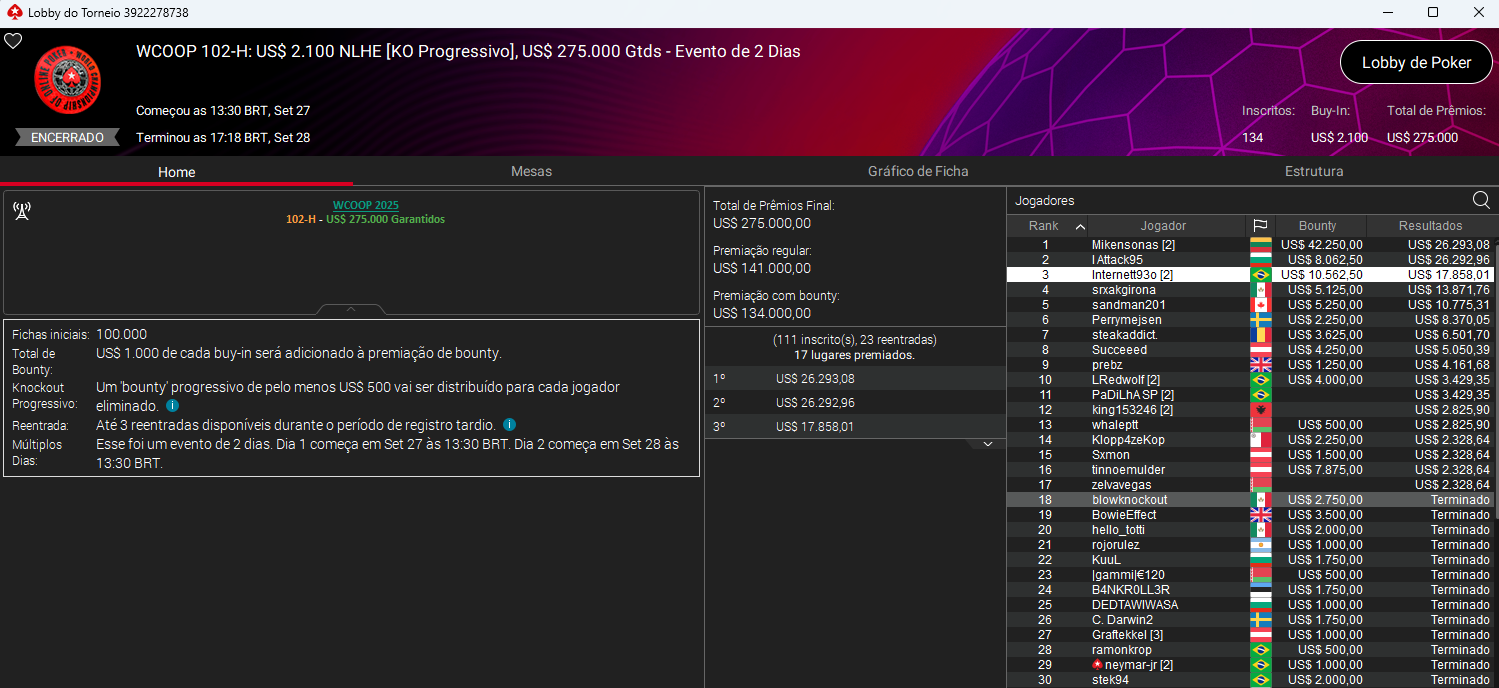Click the broadcast antenna icon
1499x688 pixels.
21,210
